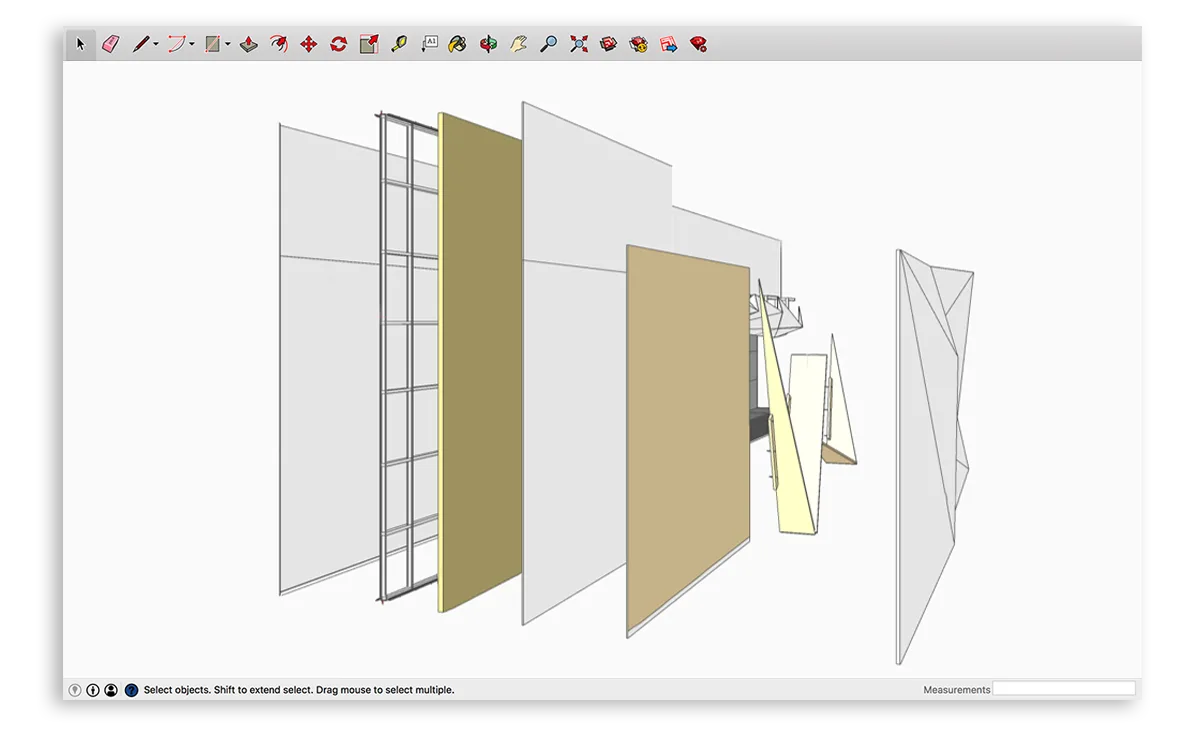Click the 'Measurements' label

point(957,690)
